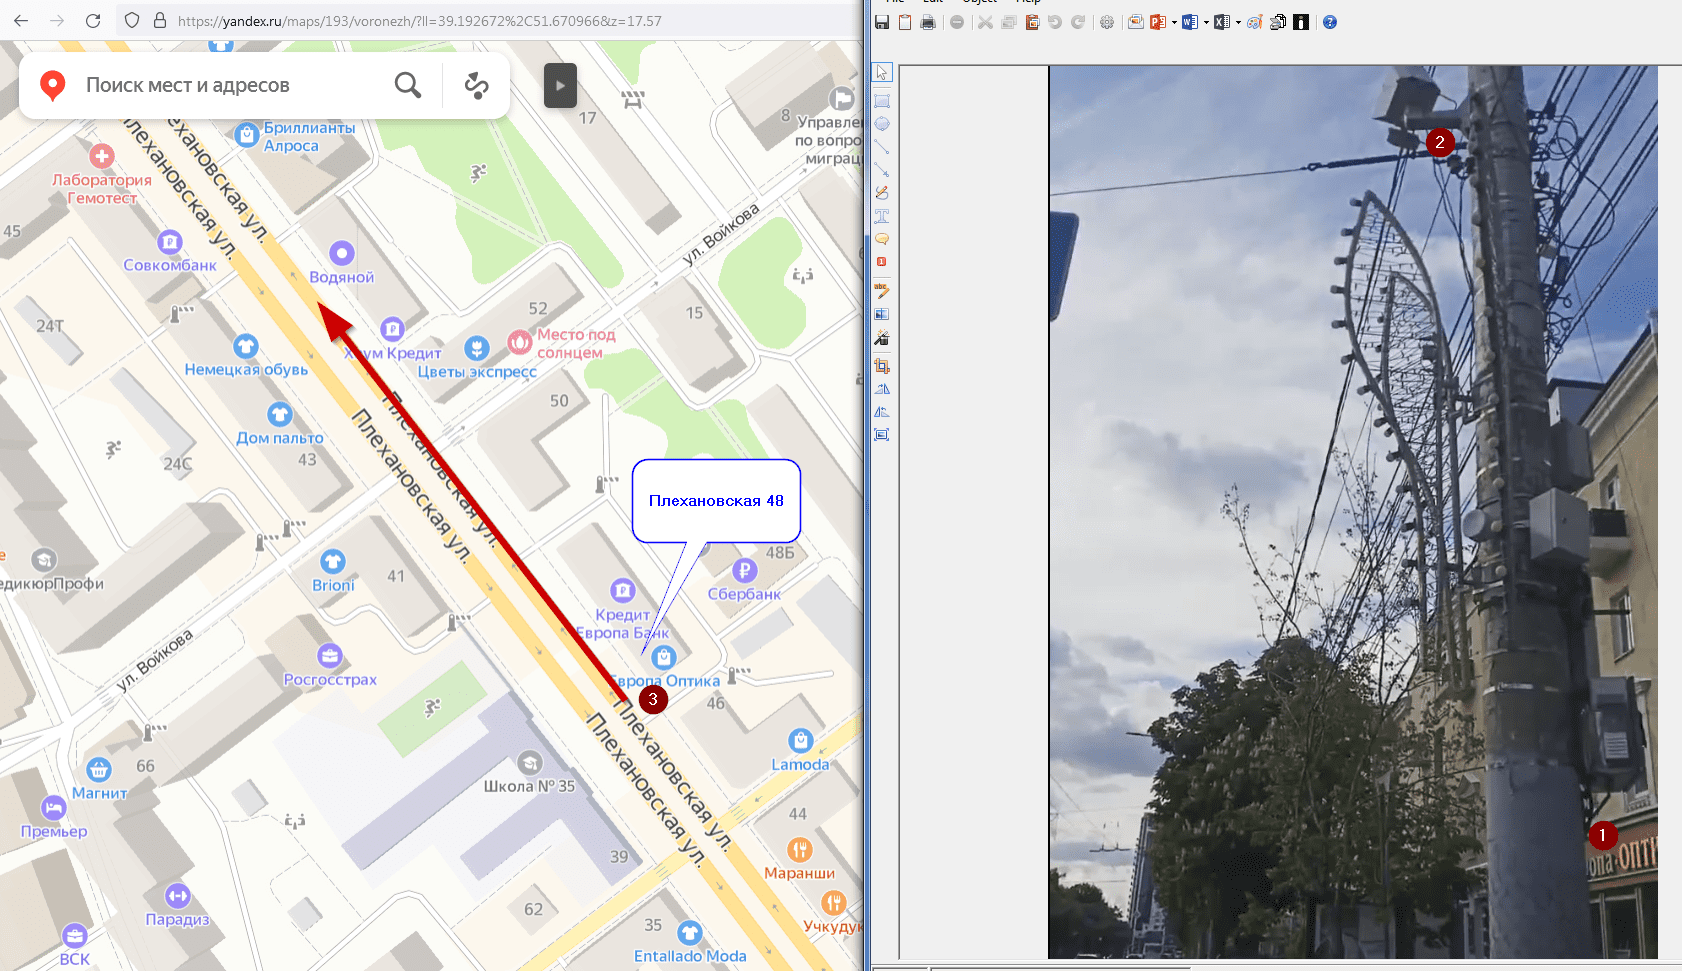
Task: Open the resize image tool
Action: click(882, 434)
